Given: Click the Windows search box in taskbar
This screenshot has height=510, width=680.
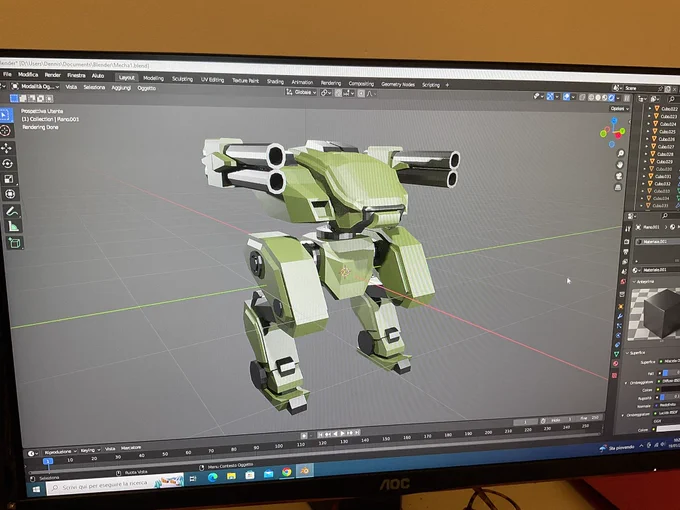Looking at the screenshot, I should pos(115,484).
